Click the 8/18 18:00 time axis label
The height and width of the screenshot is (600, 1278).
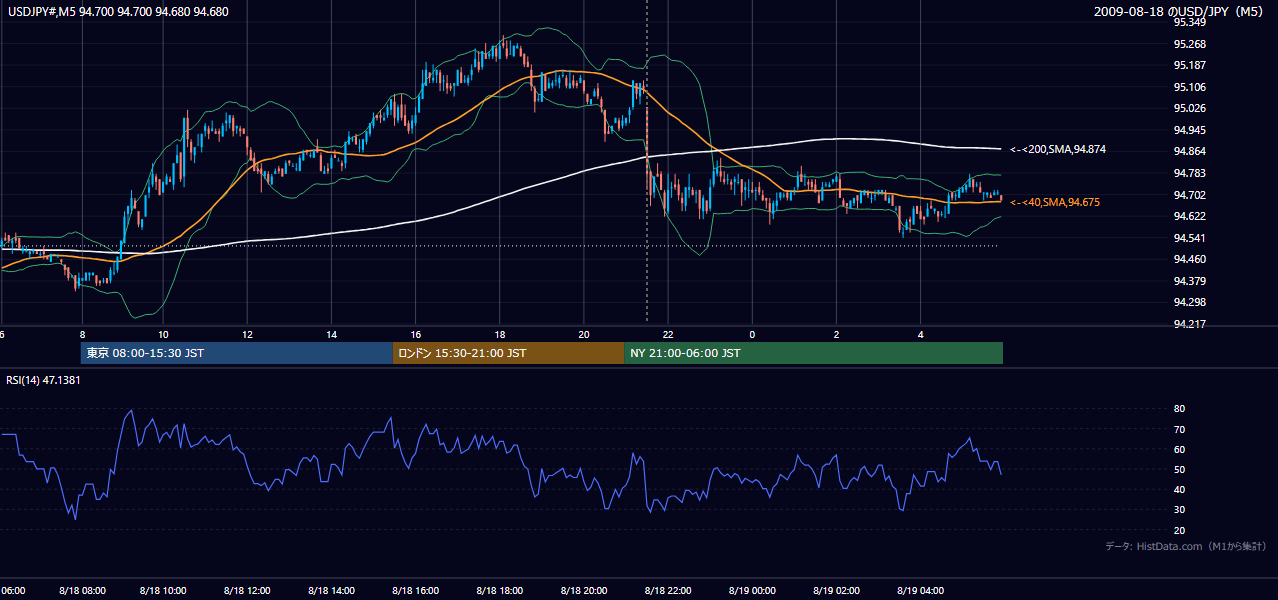pyautogui.click(x=501, y=591)
